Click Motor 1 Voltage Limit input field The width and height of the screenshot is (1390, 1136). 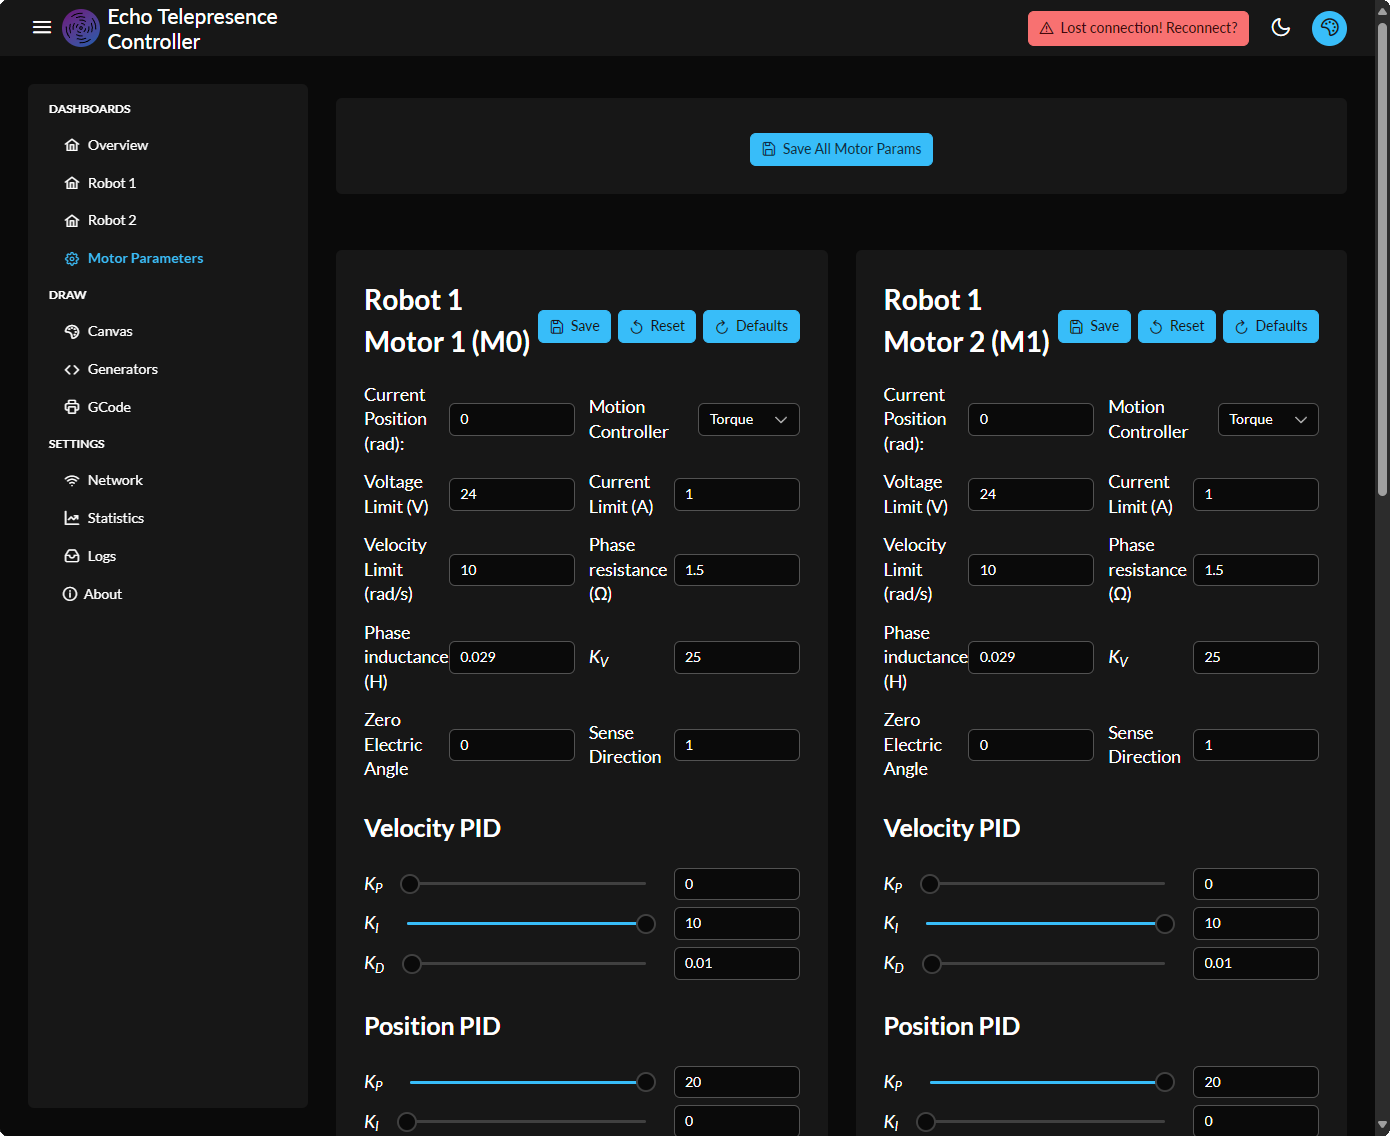[x=511, y=495]
